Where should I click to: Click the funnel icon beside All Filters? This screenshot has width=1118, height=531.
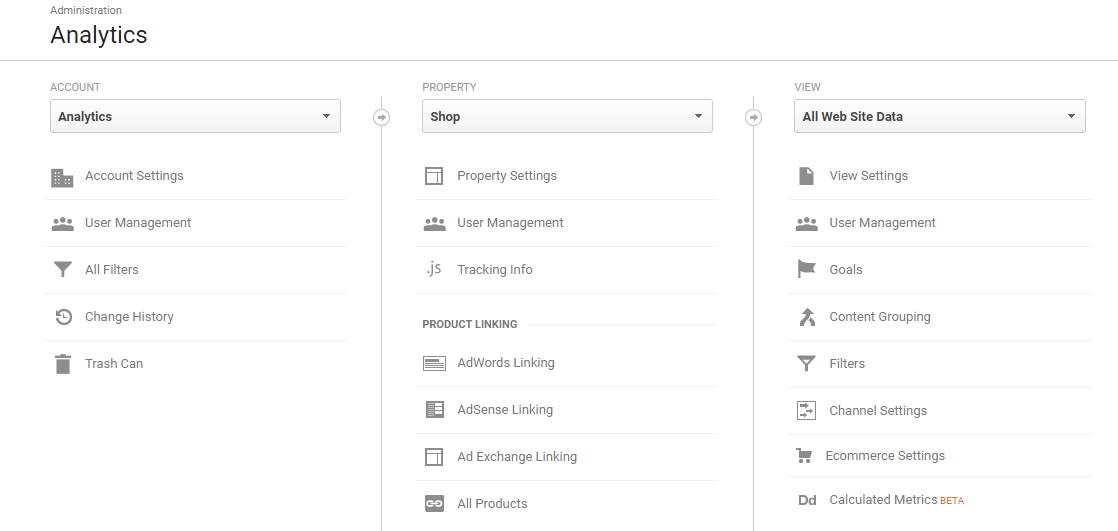coord(63,269)
